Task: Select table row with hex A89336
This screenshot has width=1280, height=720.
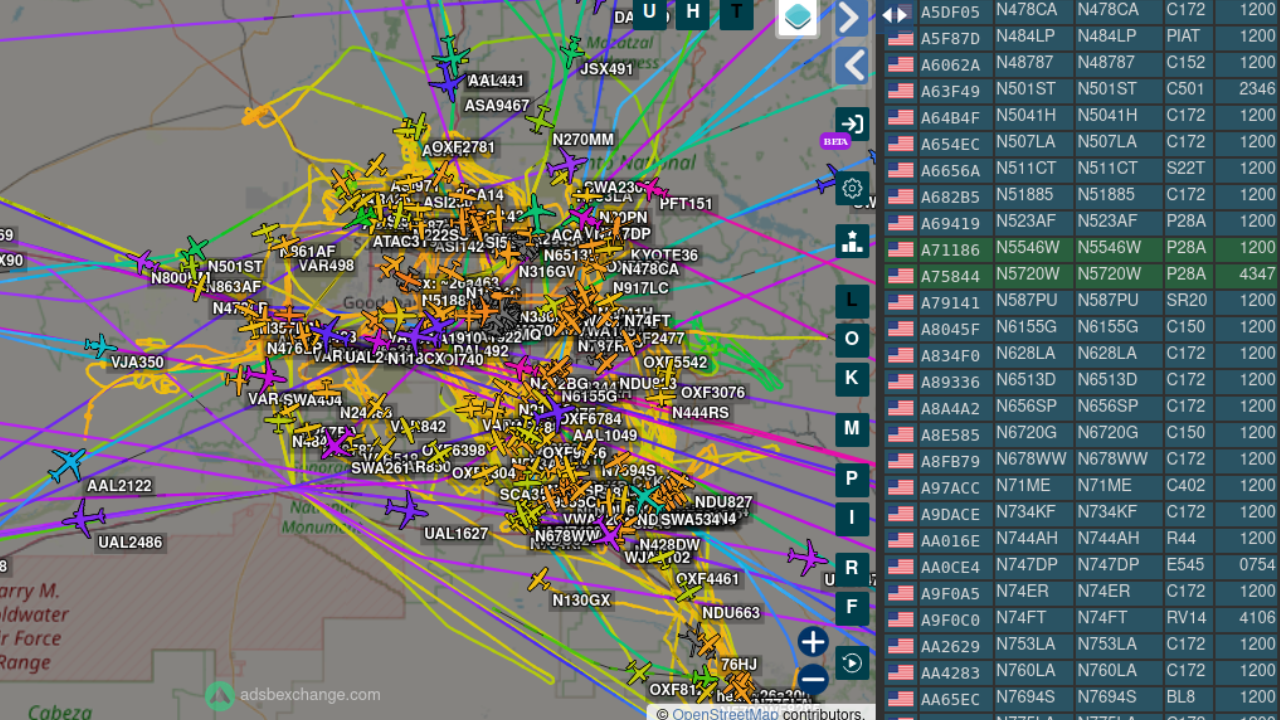Action: tap(1082, 380)
